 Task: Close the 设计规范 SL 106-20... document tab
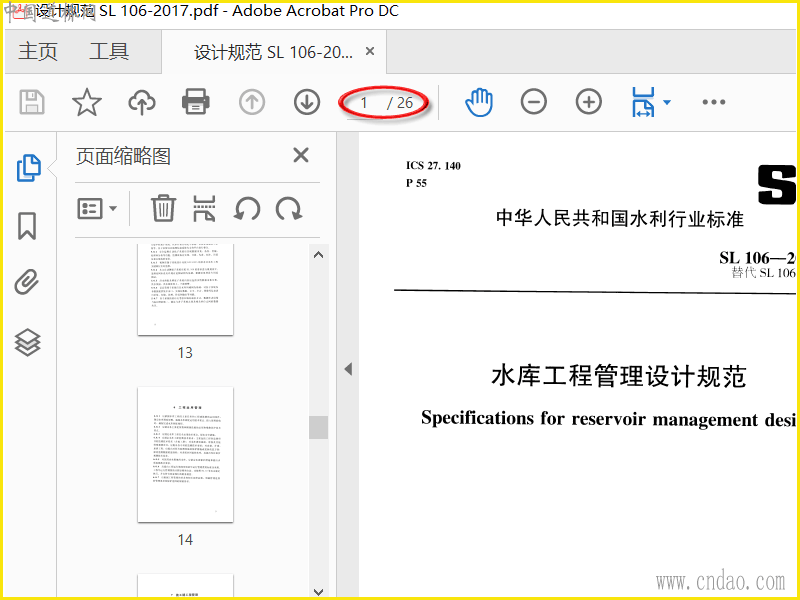370,51
